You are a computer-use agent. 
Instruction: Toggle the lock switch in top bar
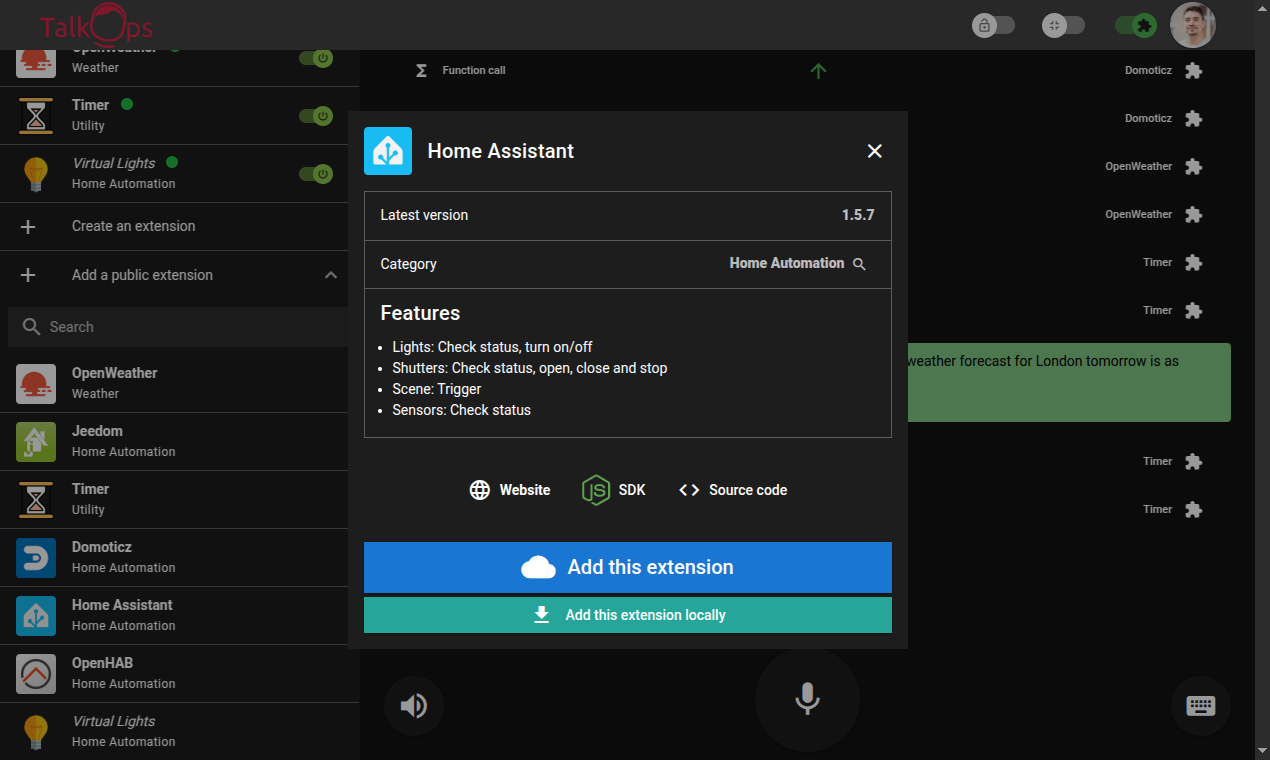993,25
